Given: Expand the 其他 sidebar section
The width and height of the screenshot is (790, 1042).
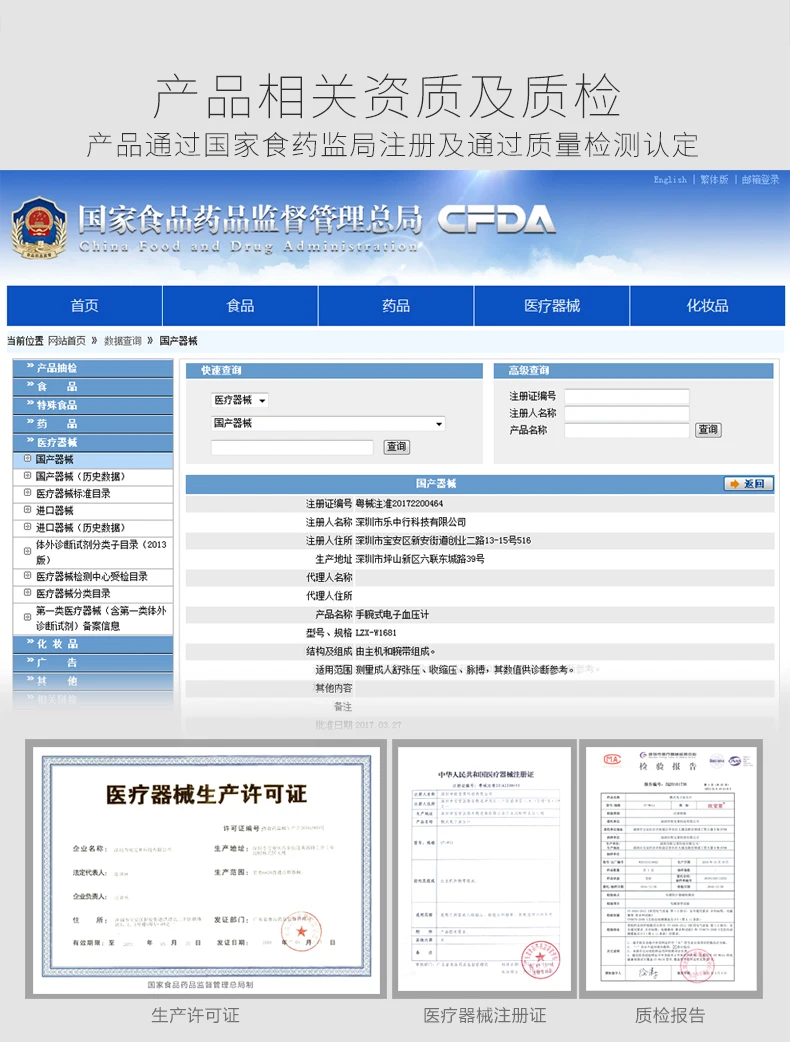Looking at the screenshot, I should tap(93, 681).
